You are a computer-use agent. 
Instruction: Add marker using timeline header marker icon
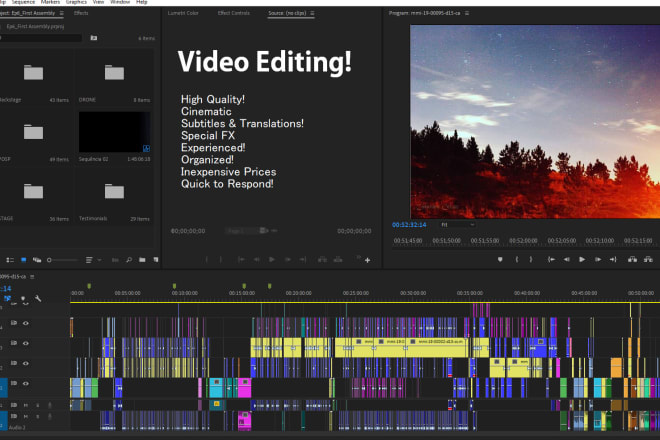23,299
